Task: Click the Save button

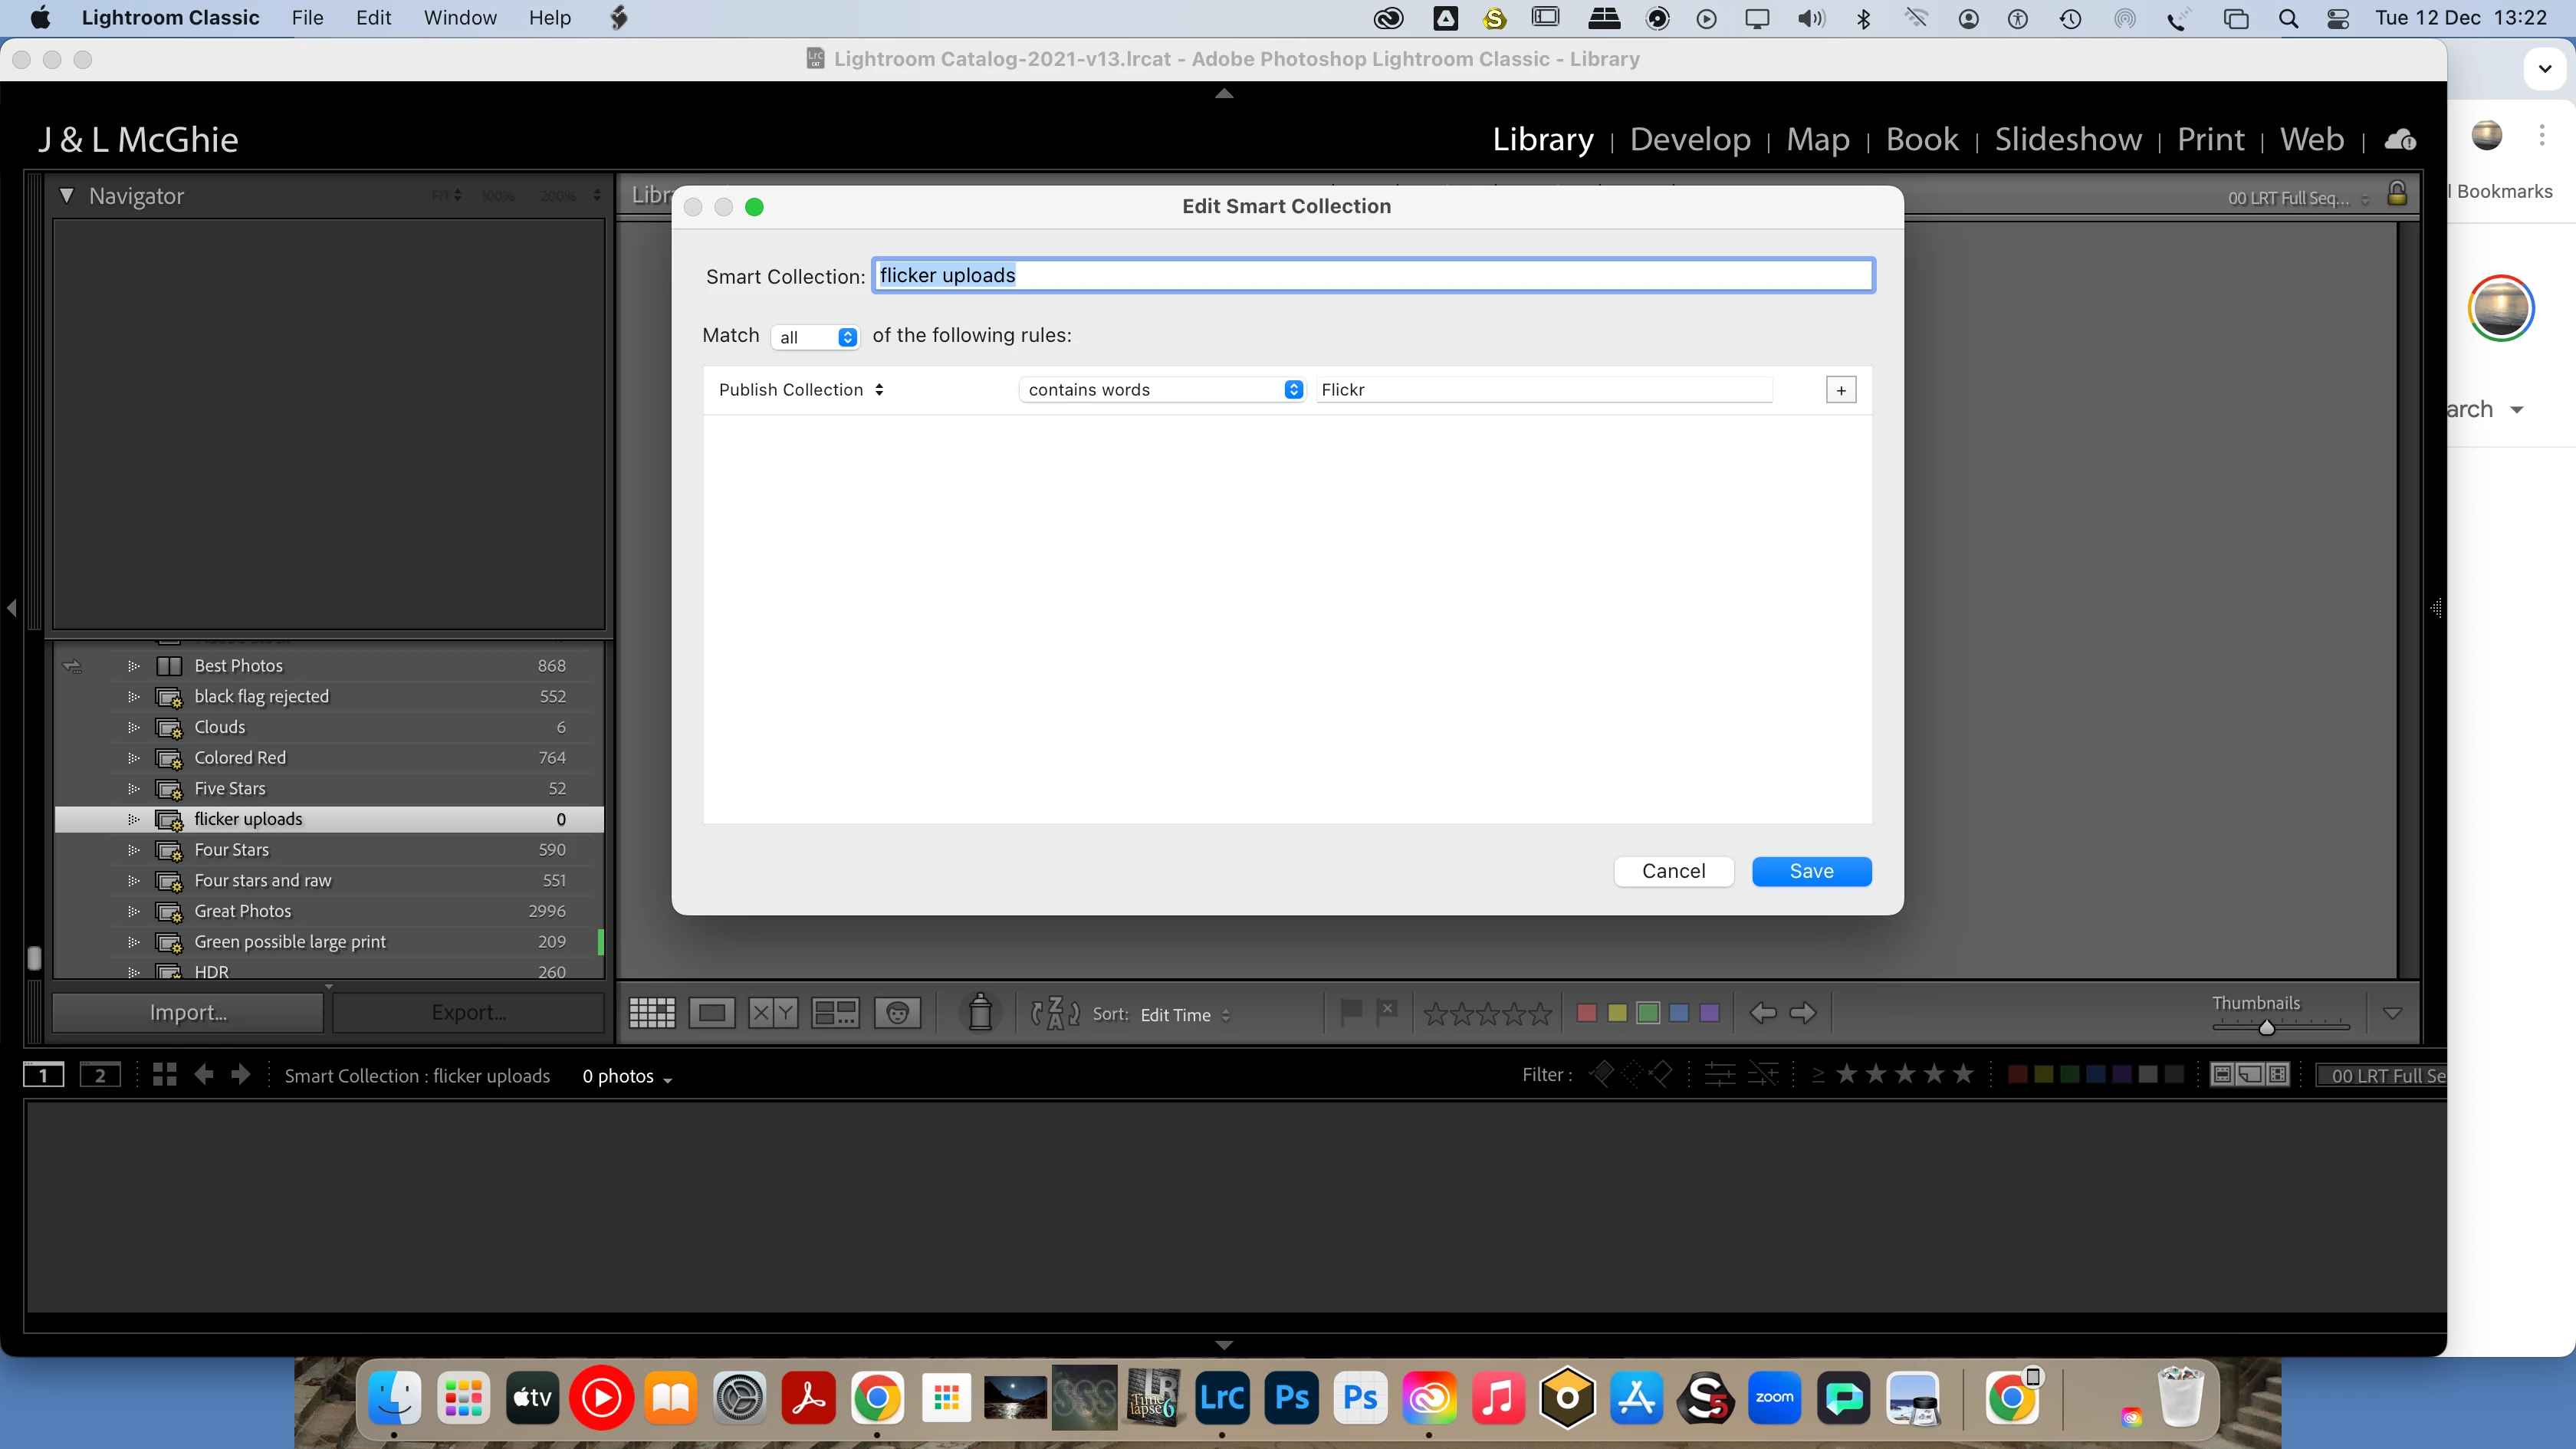Action: [x=1811, y=871]
